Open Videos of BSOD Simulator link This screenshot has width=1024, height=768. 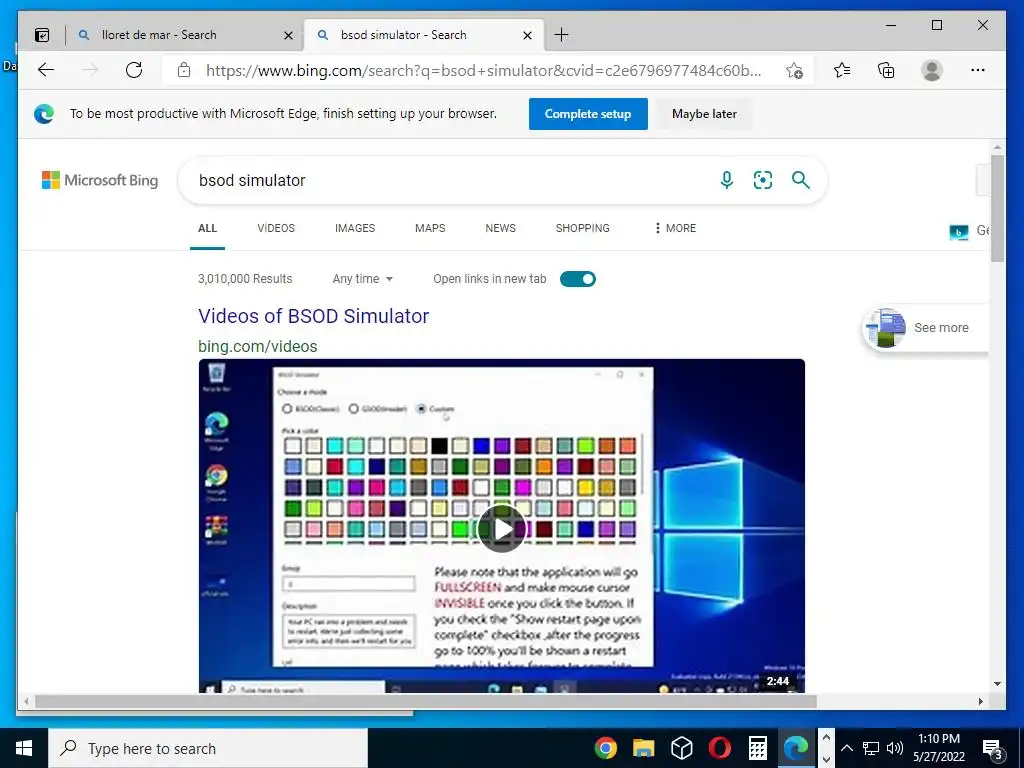[313, 316]
